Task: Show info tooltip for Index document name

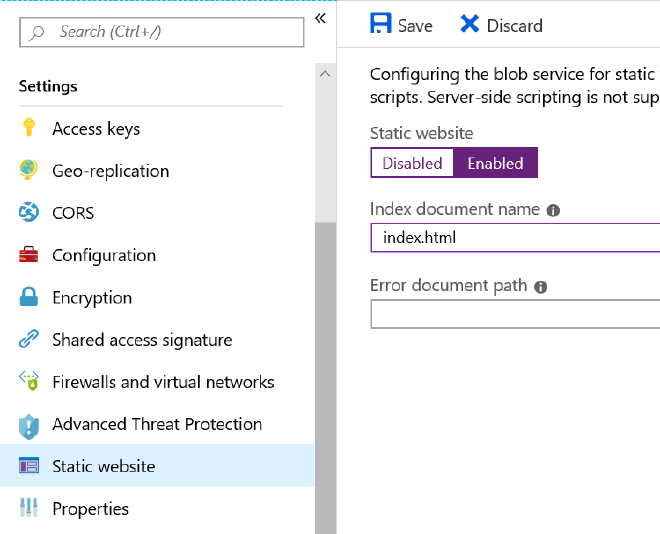Action: point(553,211)
